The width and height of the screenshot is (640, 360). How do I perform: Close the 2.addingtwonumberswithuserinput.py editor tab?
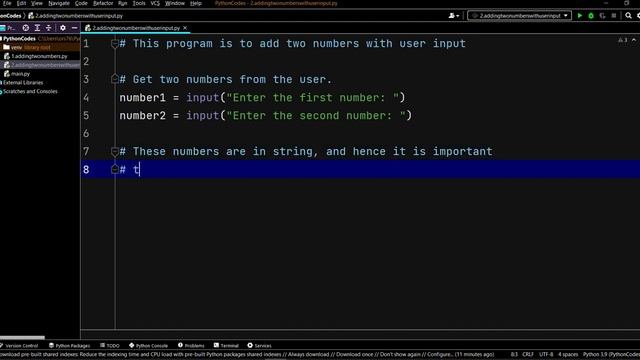185,28
